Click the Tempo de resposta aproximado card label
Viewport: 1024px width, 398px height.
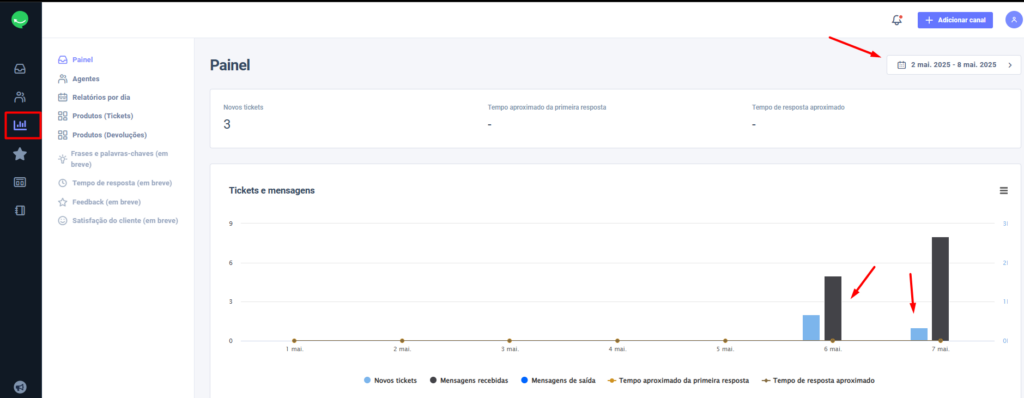pyautogui.click(x=797, y=107)
